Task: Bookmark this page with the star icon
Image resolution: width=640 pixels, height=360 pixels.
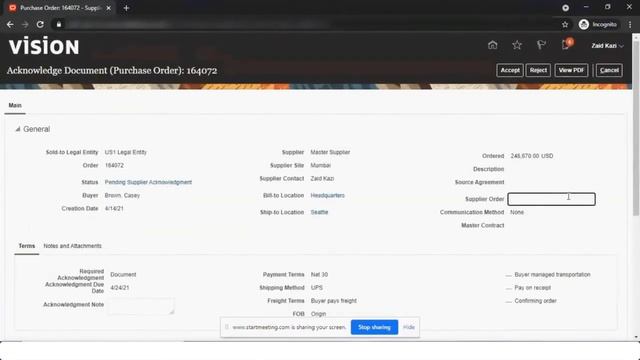Action: (565, 24)
